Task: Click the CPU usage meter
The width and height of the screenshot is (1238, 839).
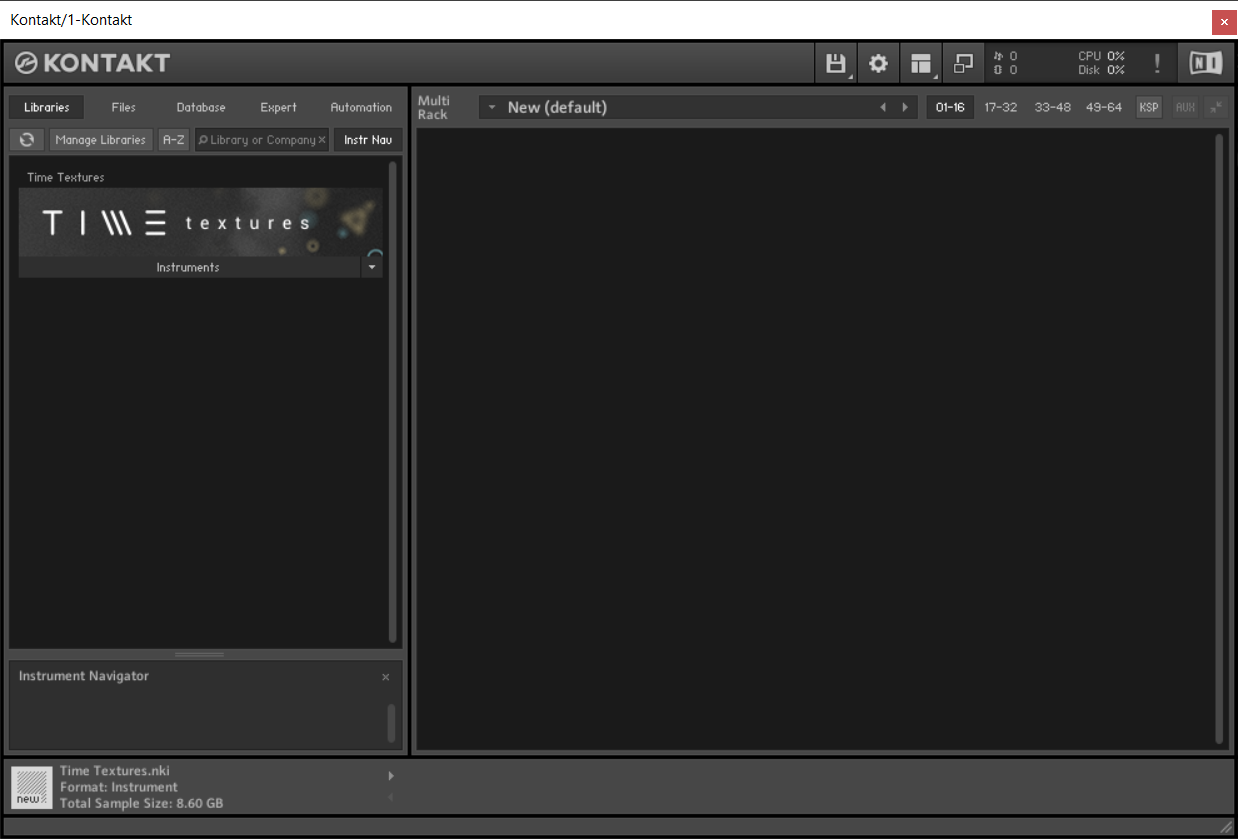Action: (x=1101, y=57)
